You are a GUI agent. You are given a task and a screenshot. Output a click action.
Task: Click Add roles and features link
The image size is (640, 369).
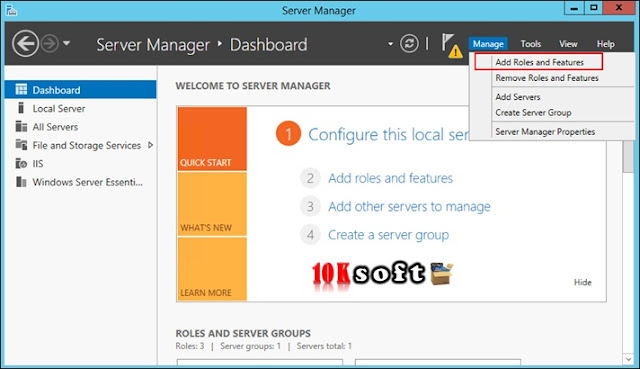391,178
